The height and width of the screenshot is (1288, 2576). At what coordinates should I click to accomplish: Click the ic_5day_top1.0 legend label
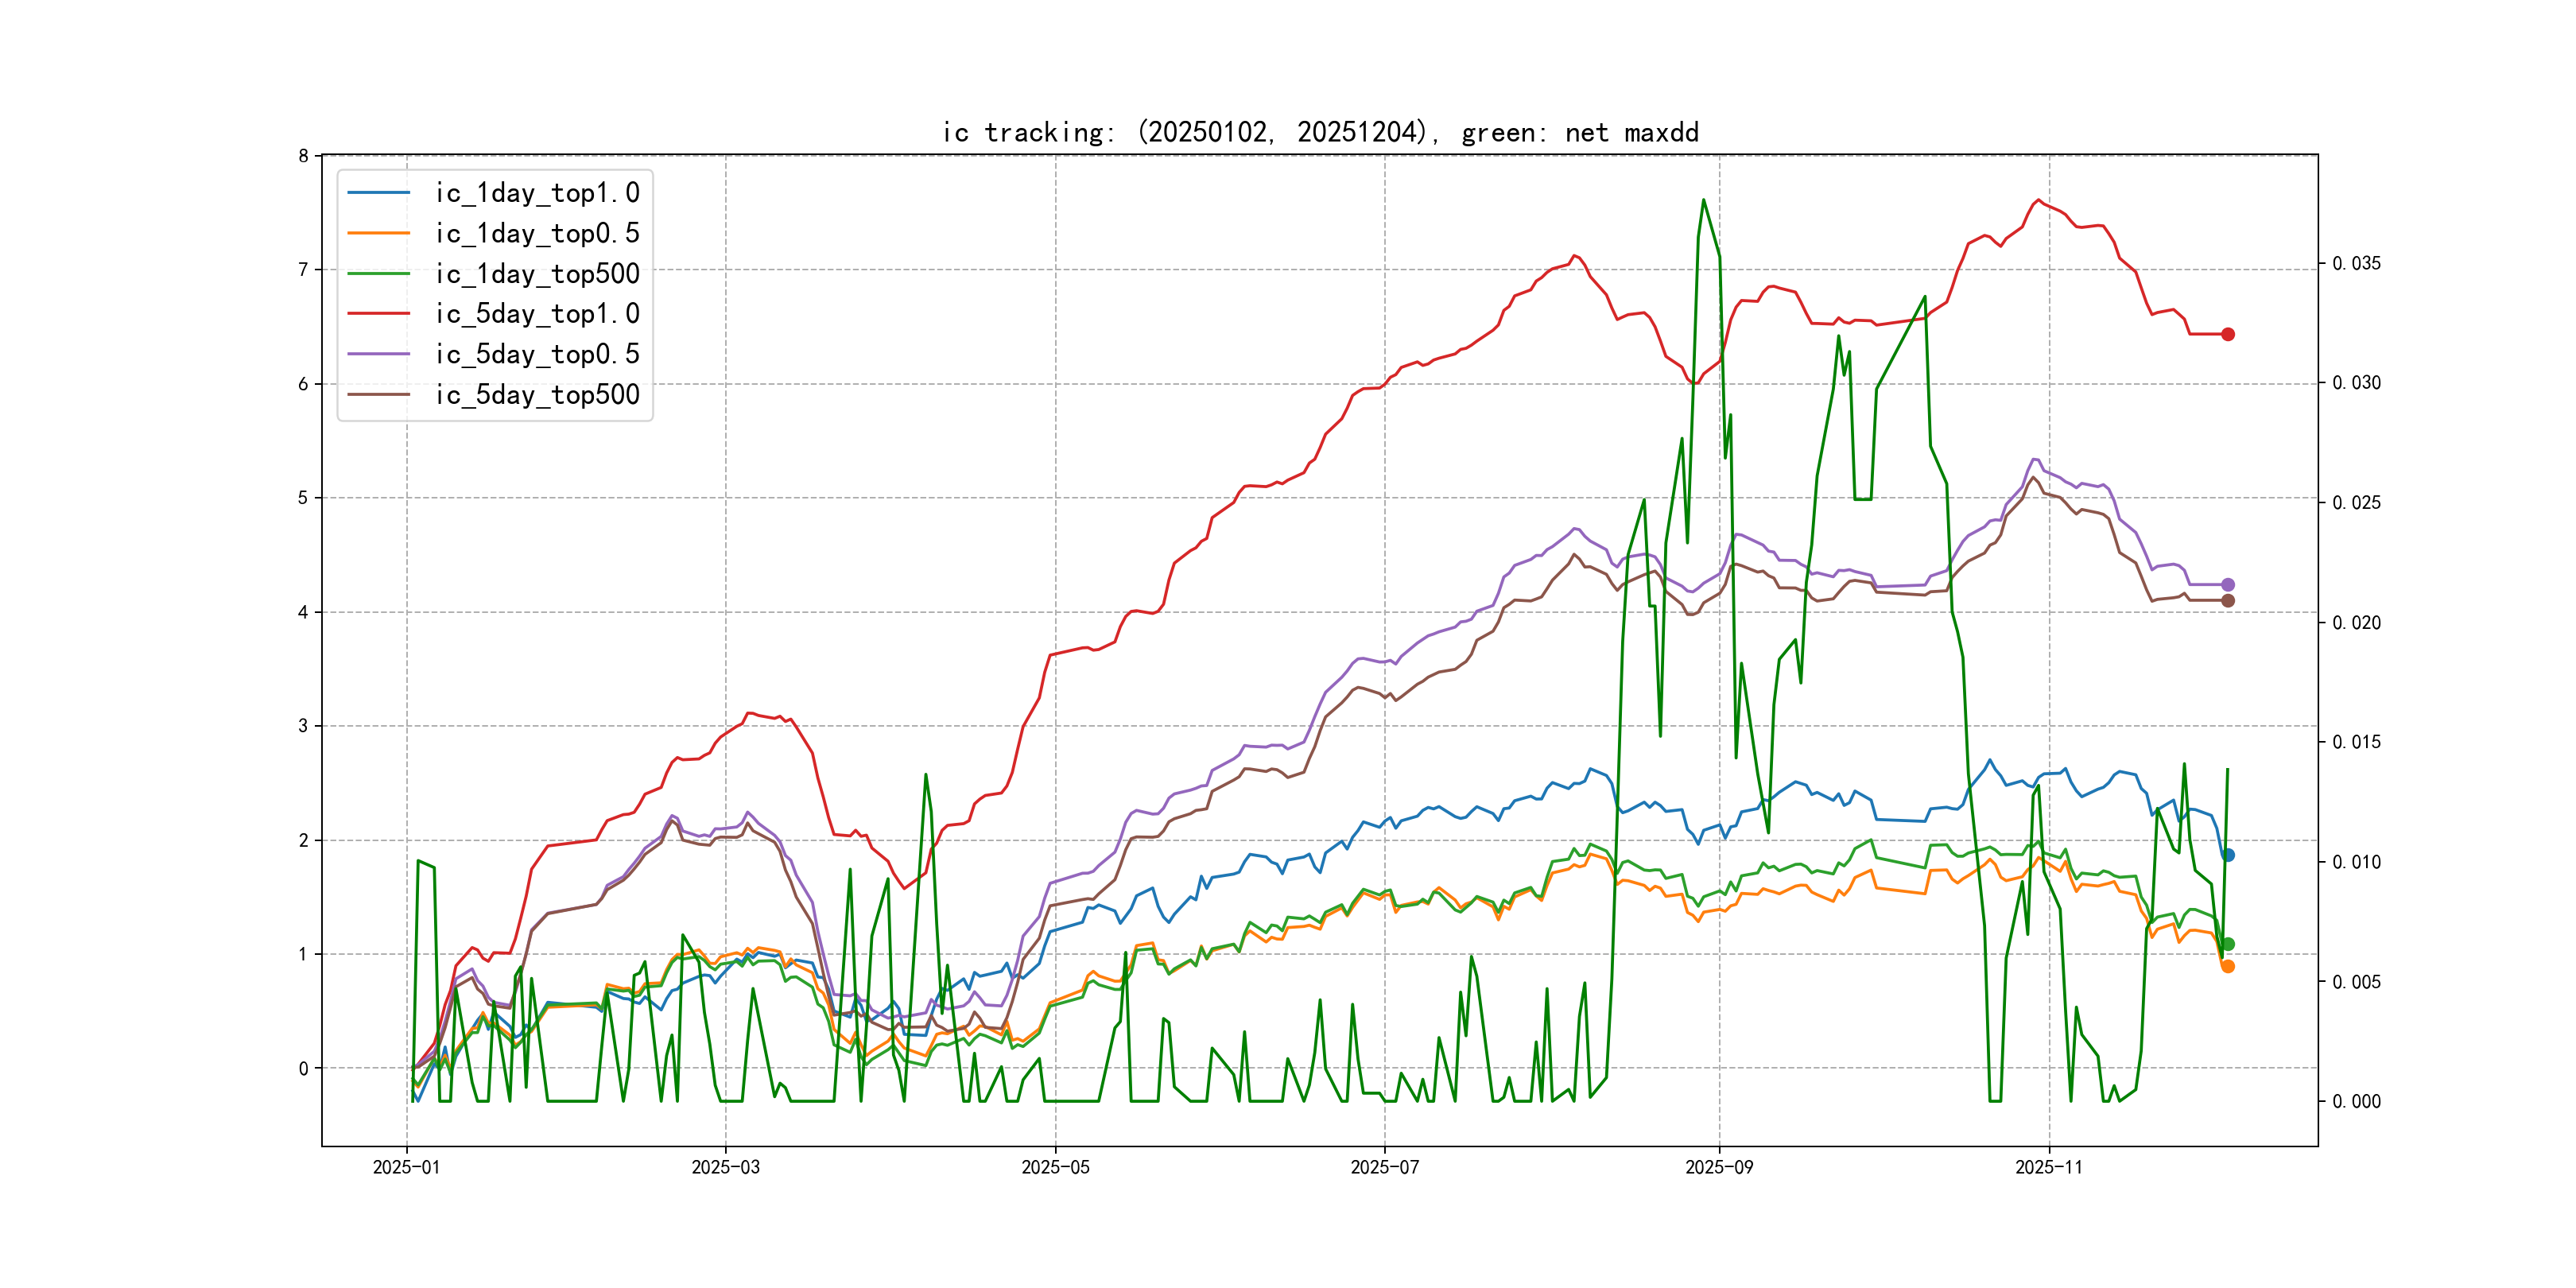(537, 314)
